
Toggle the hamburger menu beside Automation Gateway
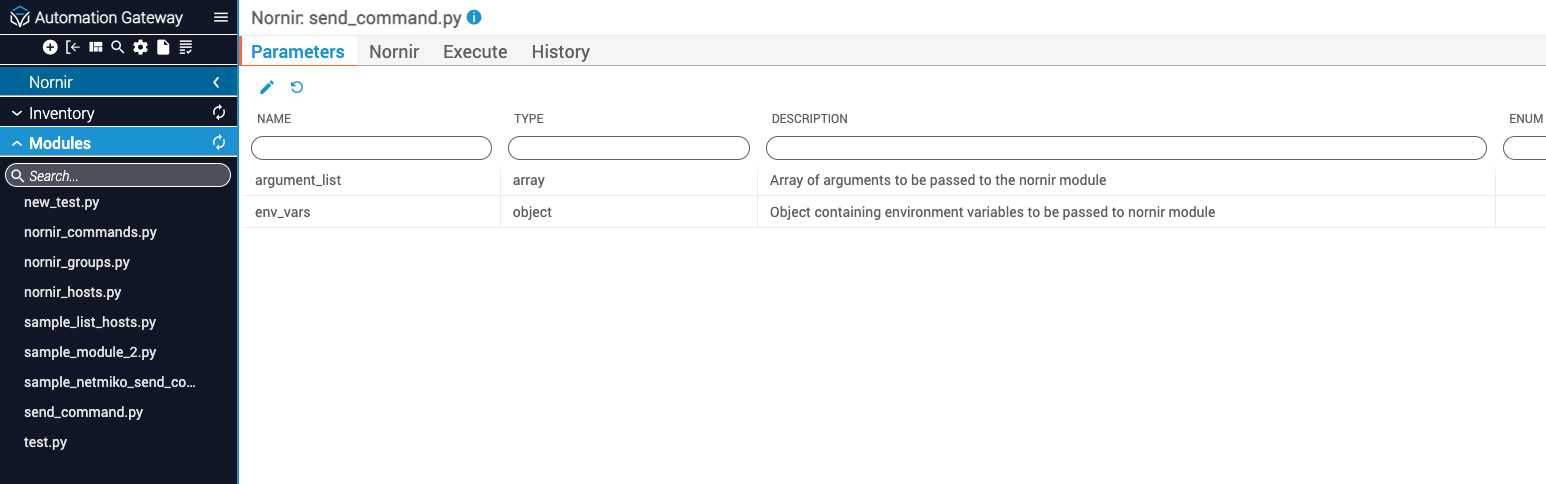pos(221,17)
